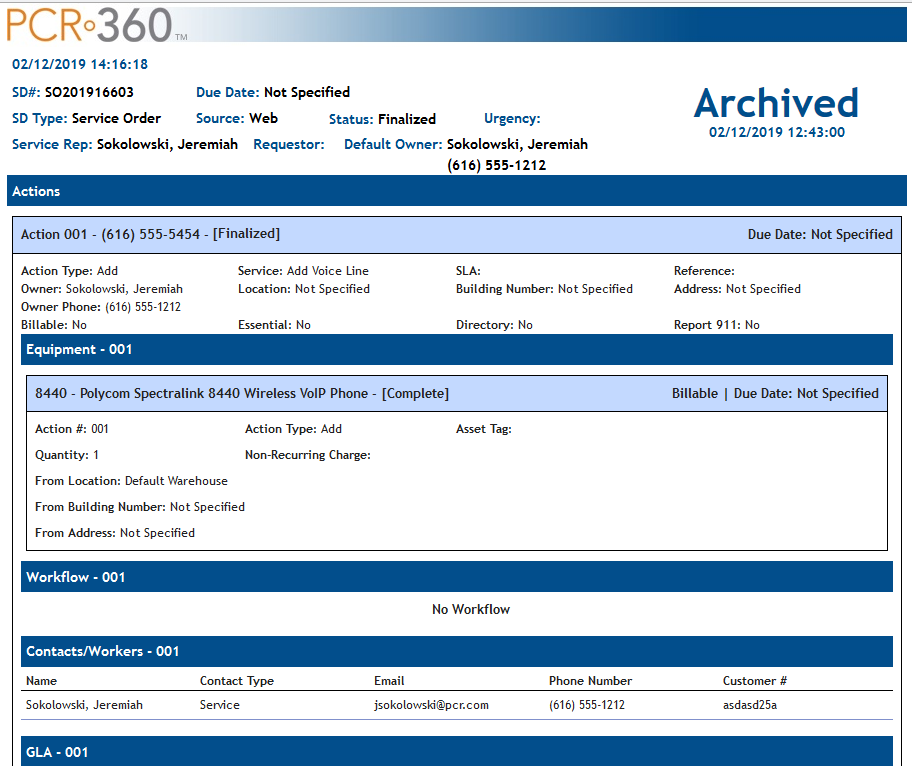Viewport: 912px width, 766px height.
Task: Click Action 001 Due Date: Not Specified
Action: tap(820, 234)
